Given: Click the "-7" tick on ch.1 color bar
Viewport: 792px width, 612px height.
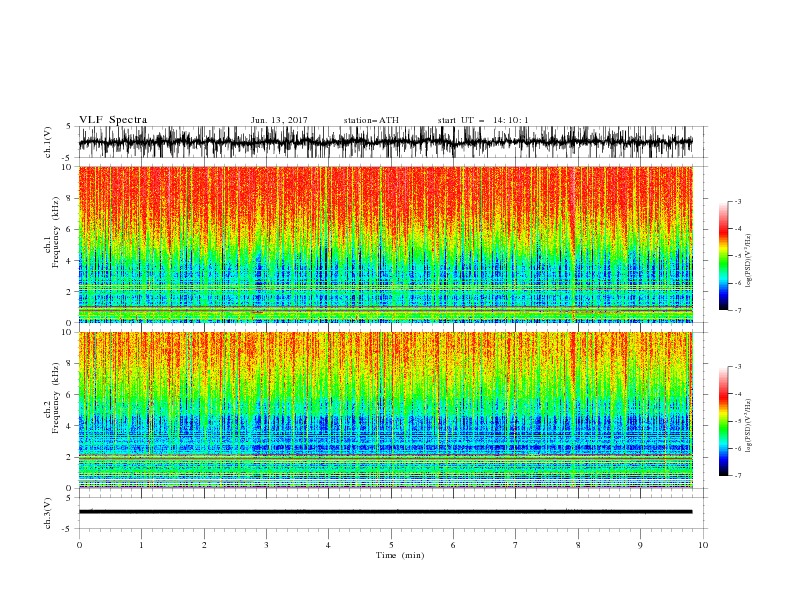Looking at the screenshot, I should [x=738, y=311].
